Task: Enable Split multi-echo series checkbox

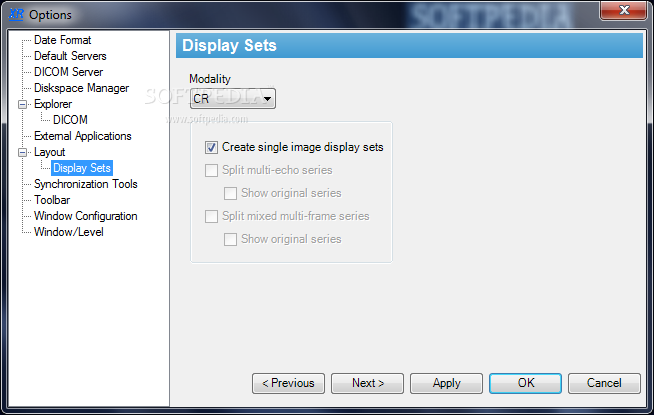Action: (x=211, y=170)
